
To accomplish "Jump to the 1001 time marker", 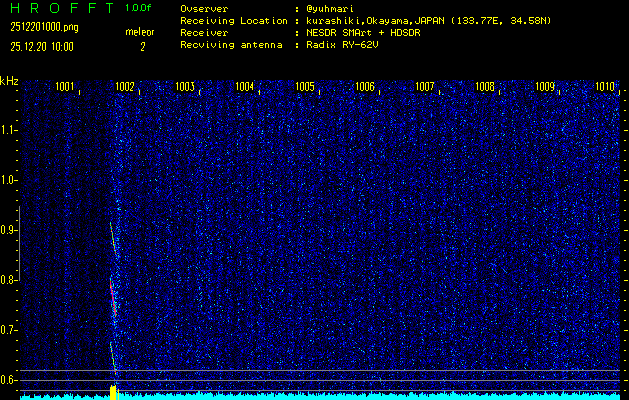I will point(65,87).
